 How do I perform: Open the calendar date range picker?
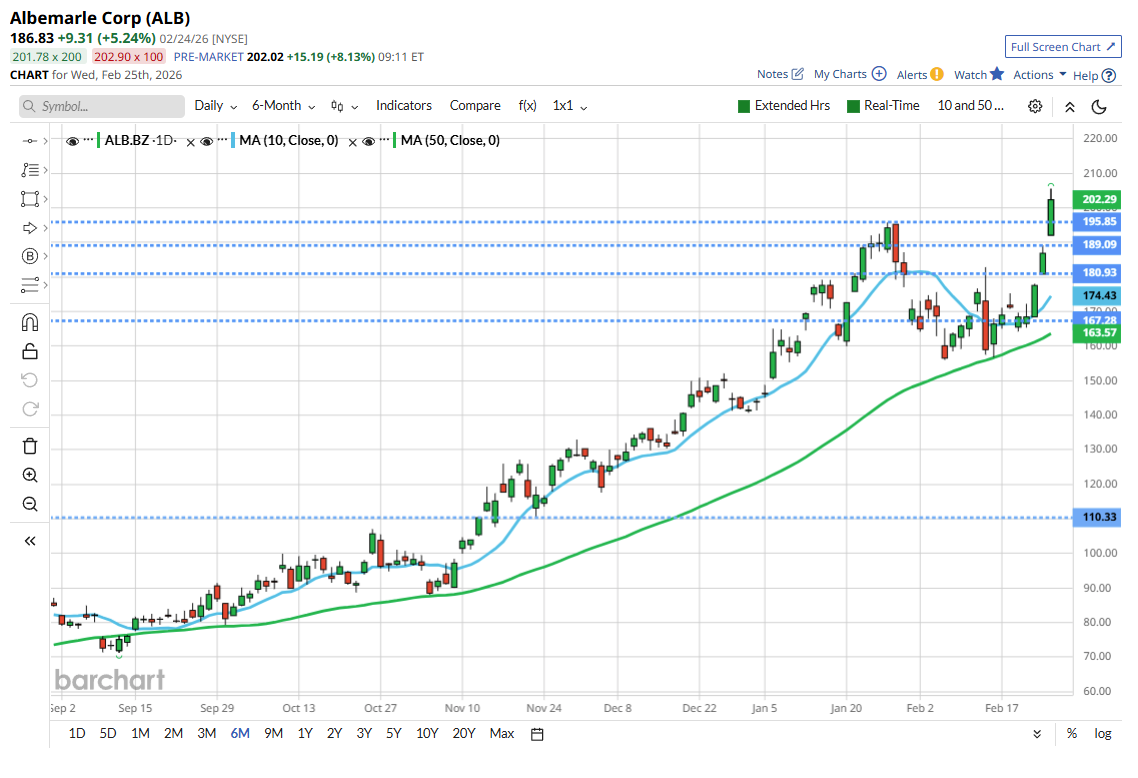coord(537,733)
